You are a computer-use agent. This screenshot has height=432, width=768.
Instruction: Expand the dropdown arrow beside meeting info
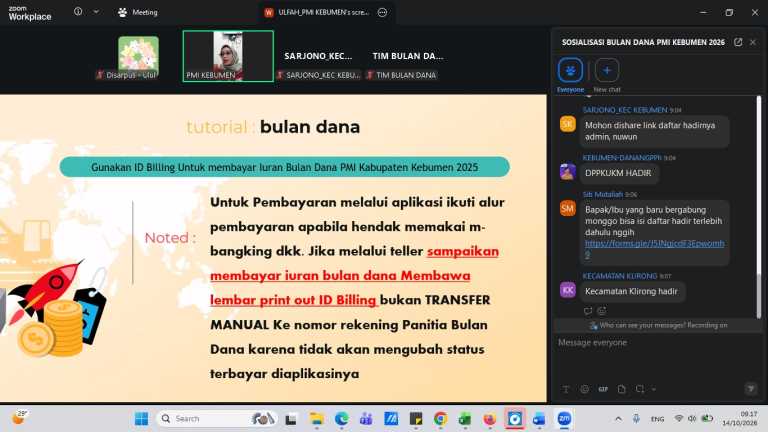[x=96, y=11]
